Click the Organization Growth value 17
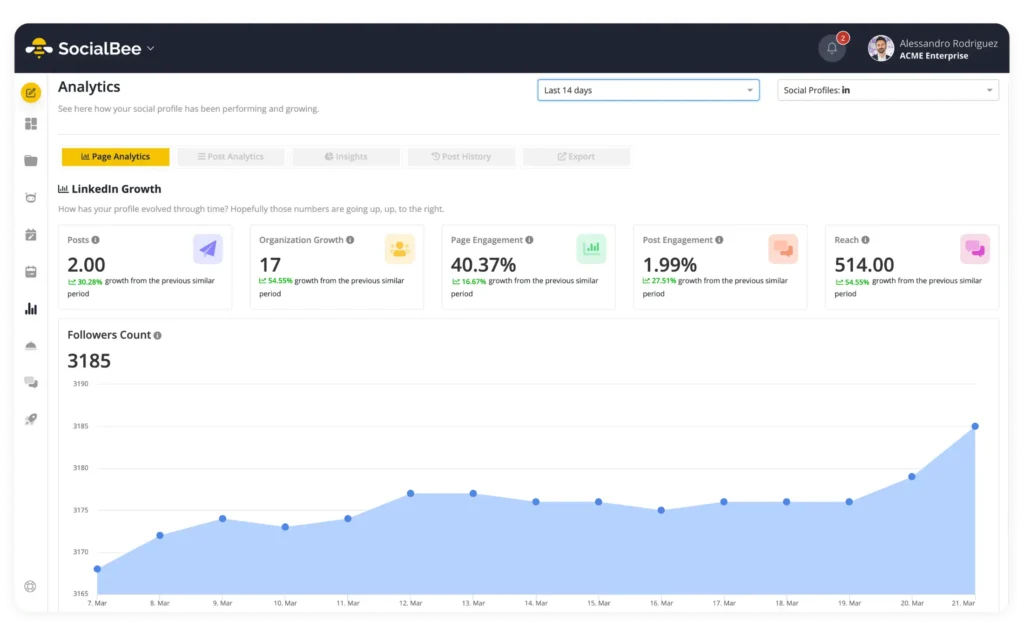Screen dimensions: 1024x640 pyautogui.click(x=270, y=265)
